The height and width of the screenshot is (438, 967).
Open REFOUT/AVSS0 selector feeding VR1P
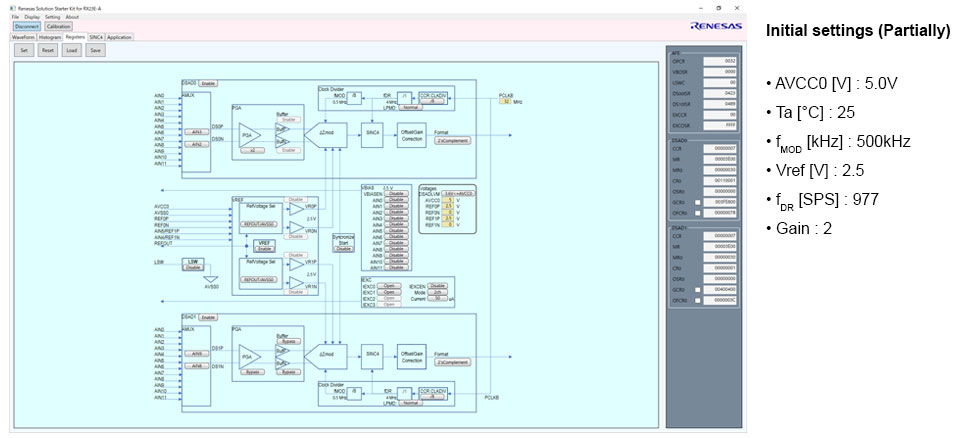(x=260, y=279)
